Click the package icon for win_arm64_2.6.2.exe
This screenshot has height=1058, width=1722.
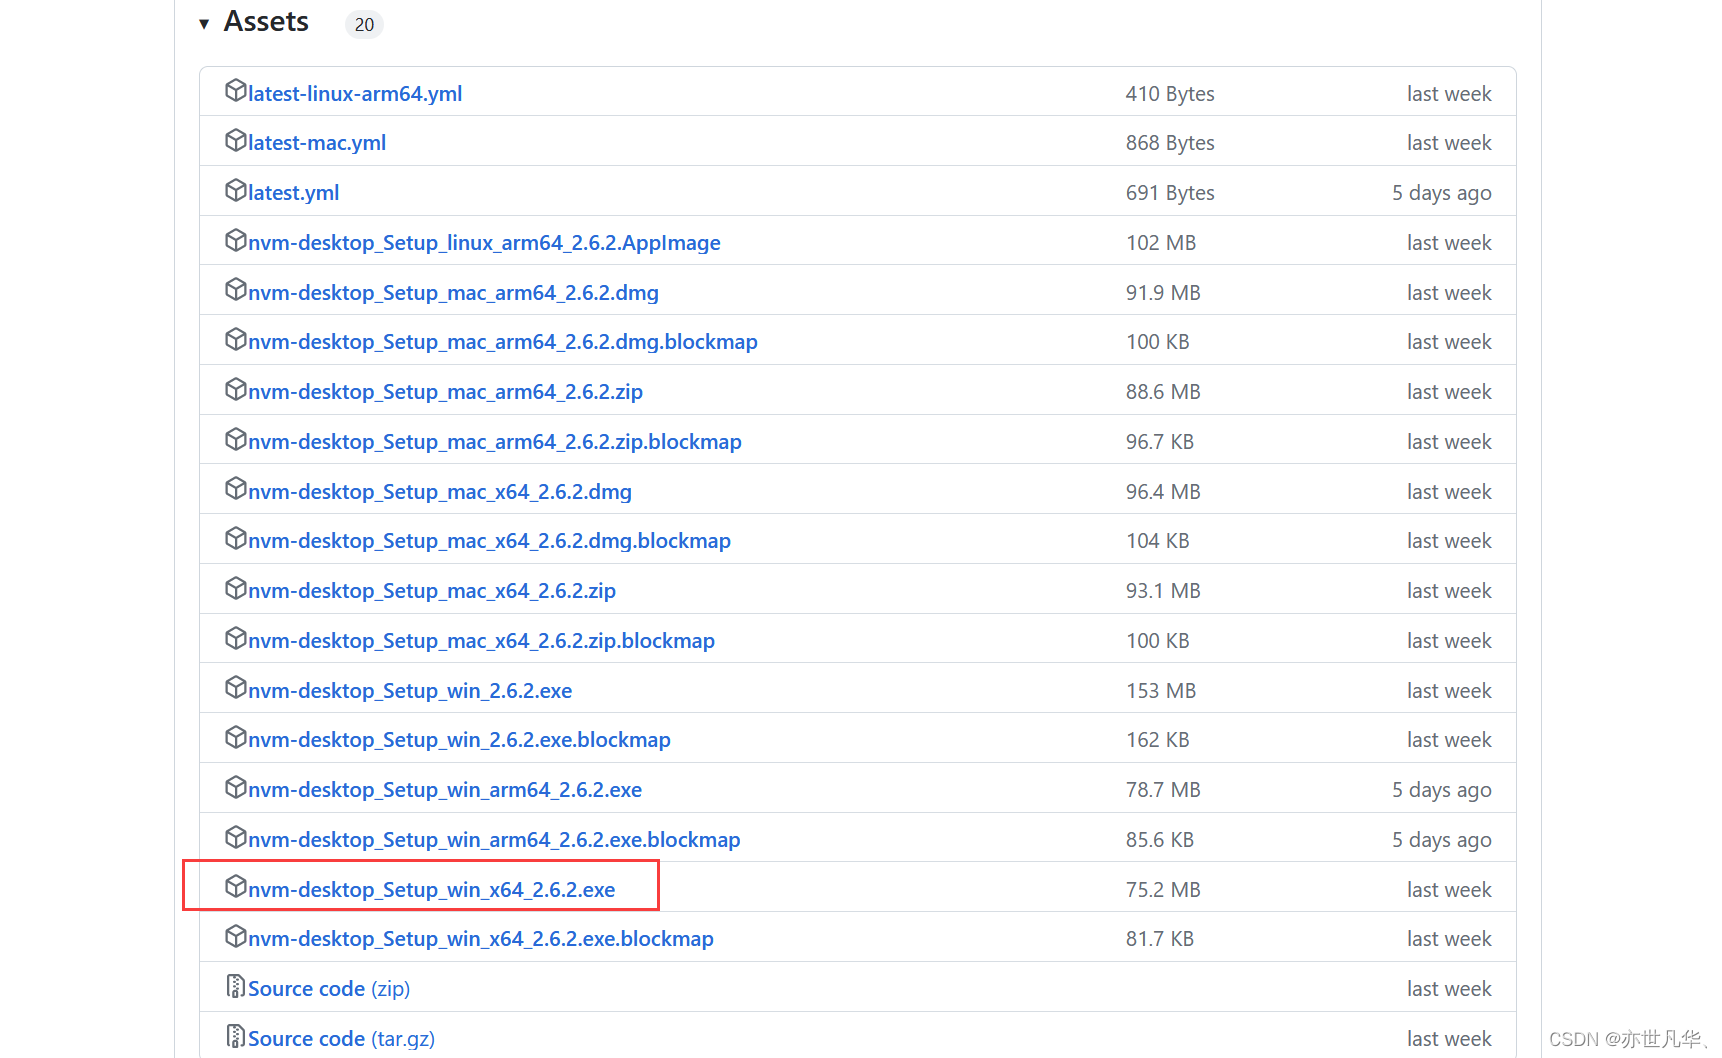click(236, 787)
